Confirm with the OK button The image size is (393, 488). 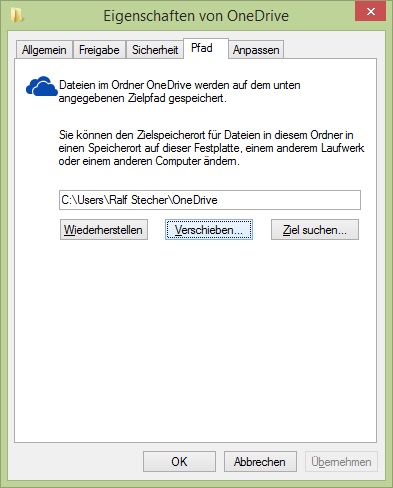tap(179, 462)
